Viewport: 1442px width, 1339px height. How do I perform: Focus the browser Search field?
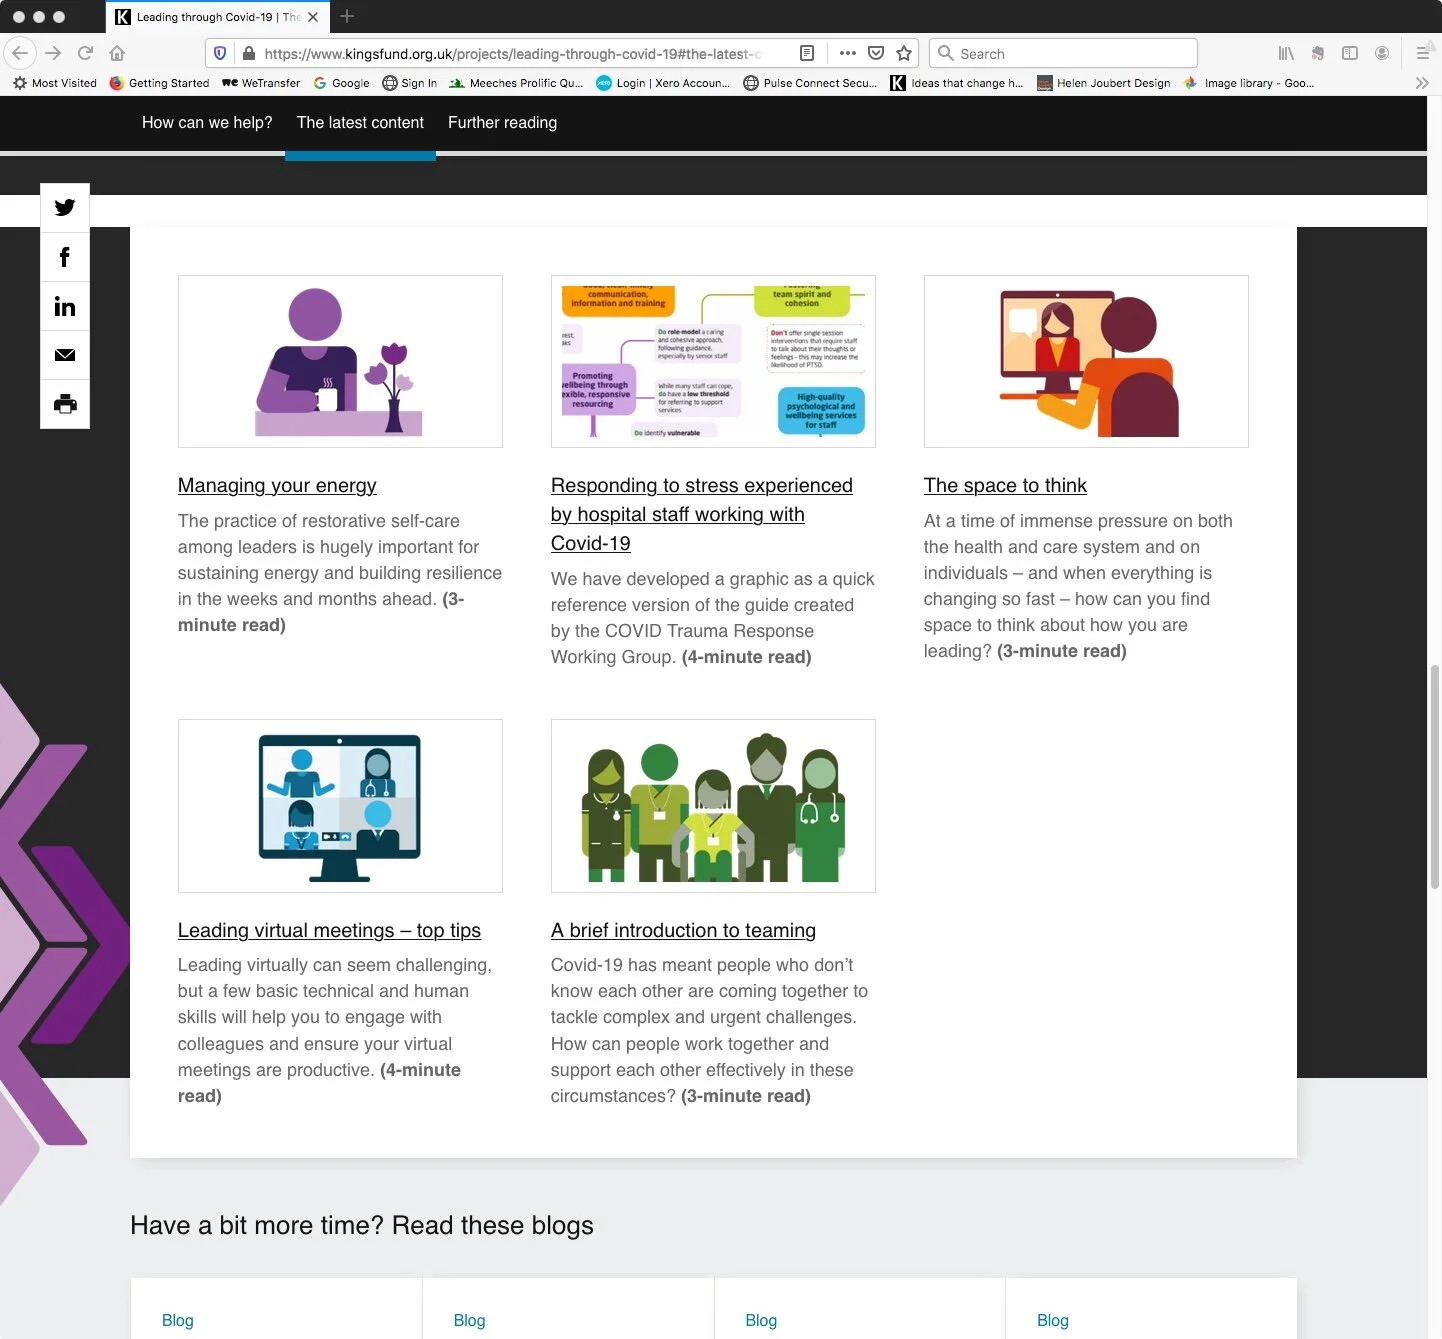[1063, 53]
